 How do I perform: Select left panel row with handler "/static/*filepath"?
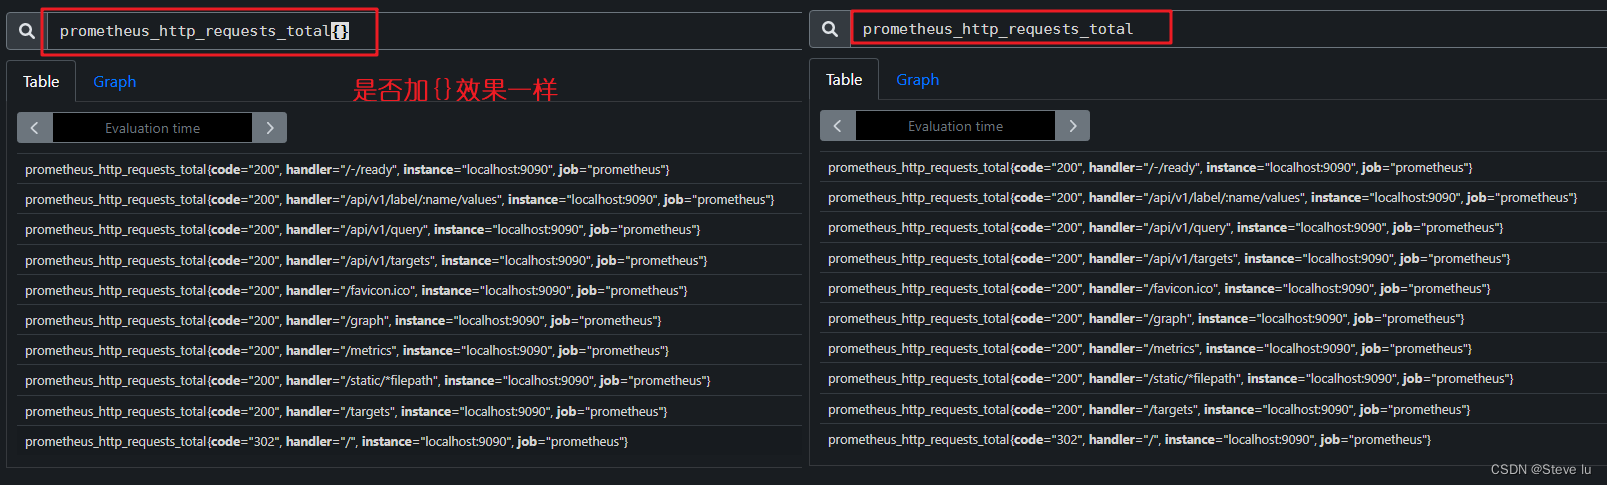point(410,380)
